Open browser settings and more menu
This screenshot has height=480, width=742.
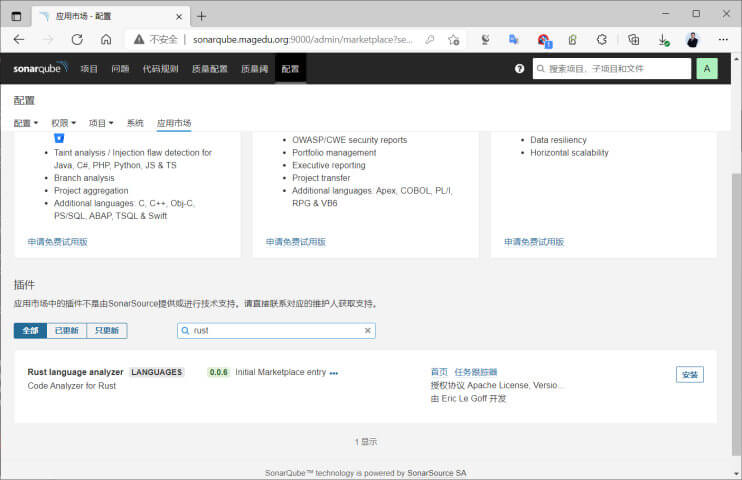pyautogui.click(x=723, y=40)
